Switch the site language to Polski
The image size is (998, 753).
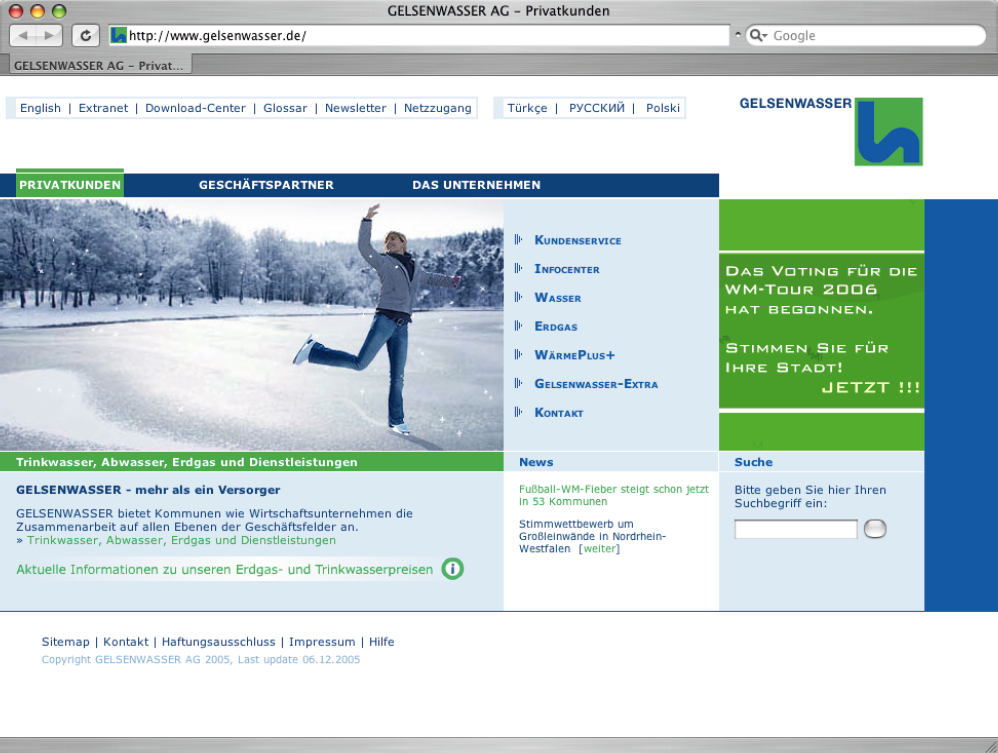click(662, 107)
